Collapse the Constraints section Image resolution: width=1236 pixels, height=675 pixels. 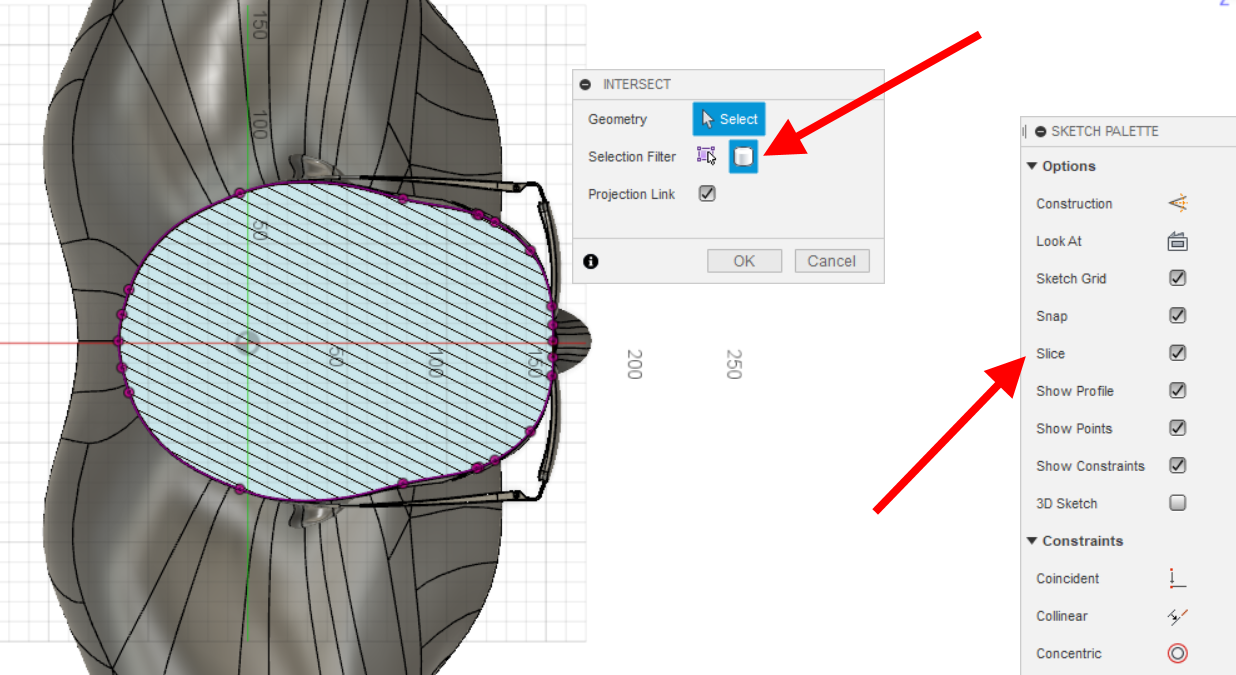[x=1032, y=541]
